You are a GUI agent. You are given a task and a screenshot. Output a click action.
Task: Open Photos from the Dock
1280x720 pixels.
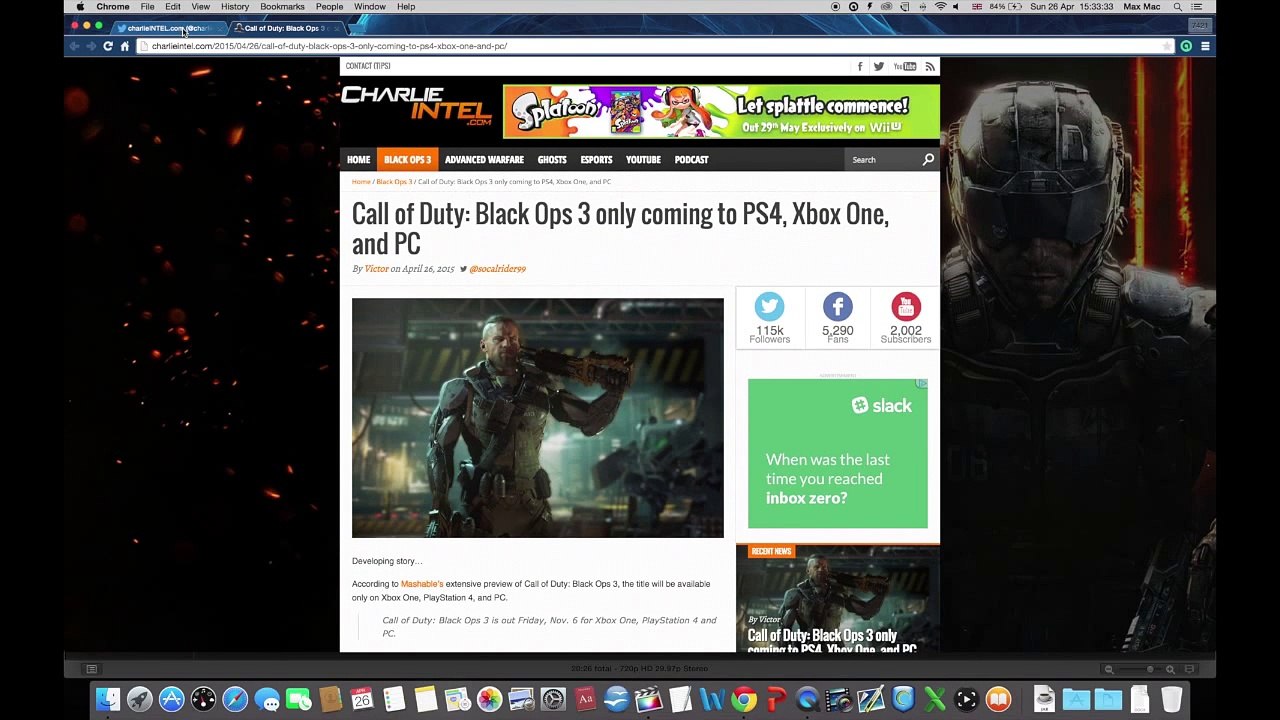[489, 699]
